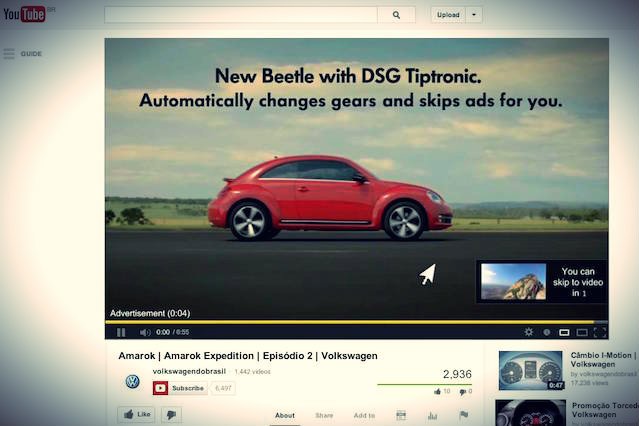Toggle full screen mode
This screenshot has height=426, width=639.
(599, 332)
